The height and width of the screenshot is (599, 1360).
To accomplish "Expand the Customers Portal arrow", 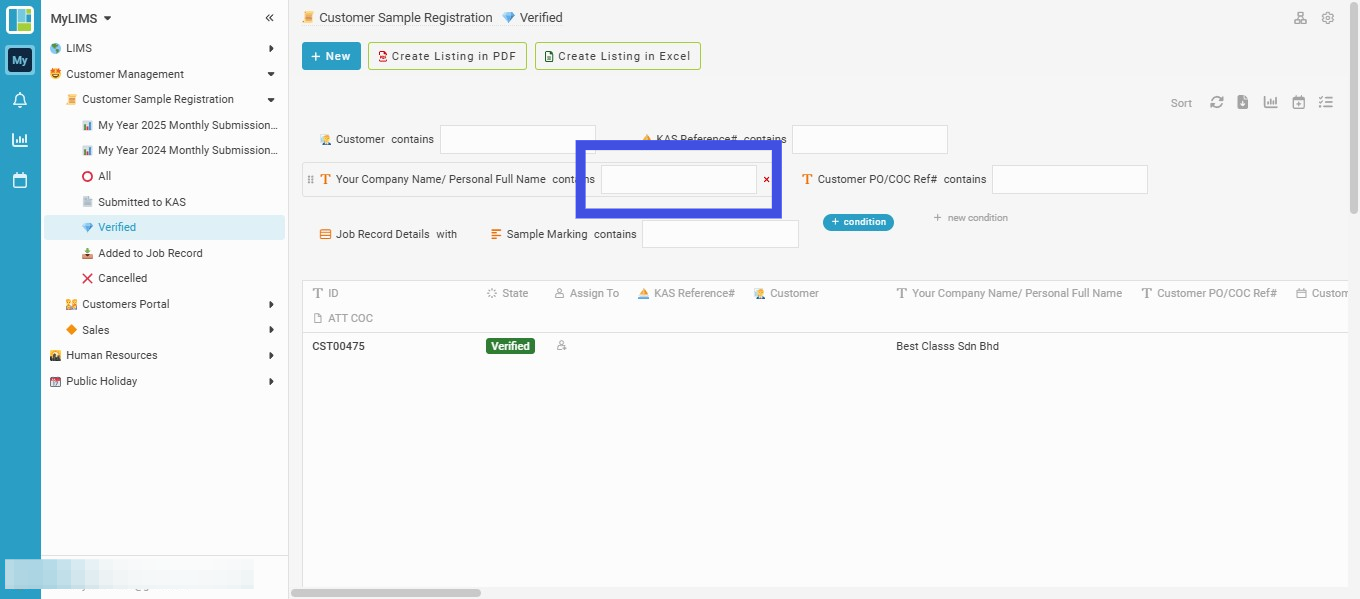I will coord(271,304).
